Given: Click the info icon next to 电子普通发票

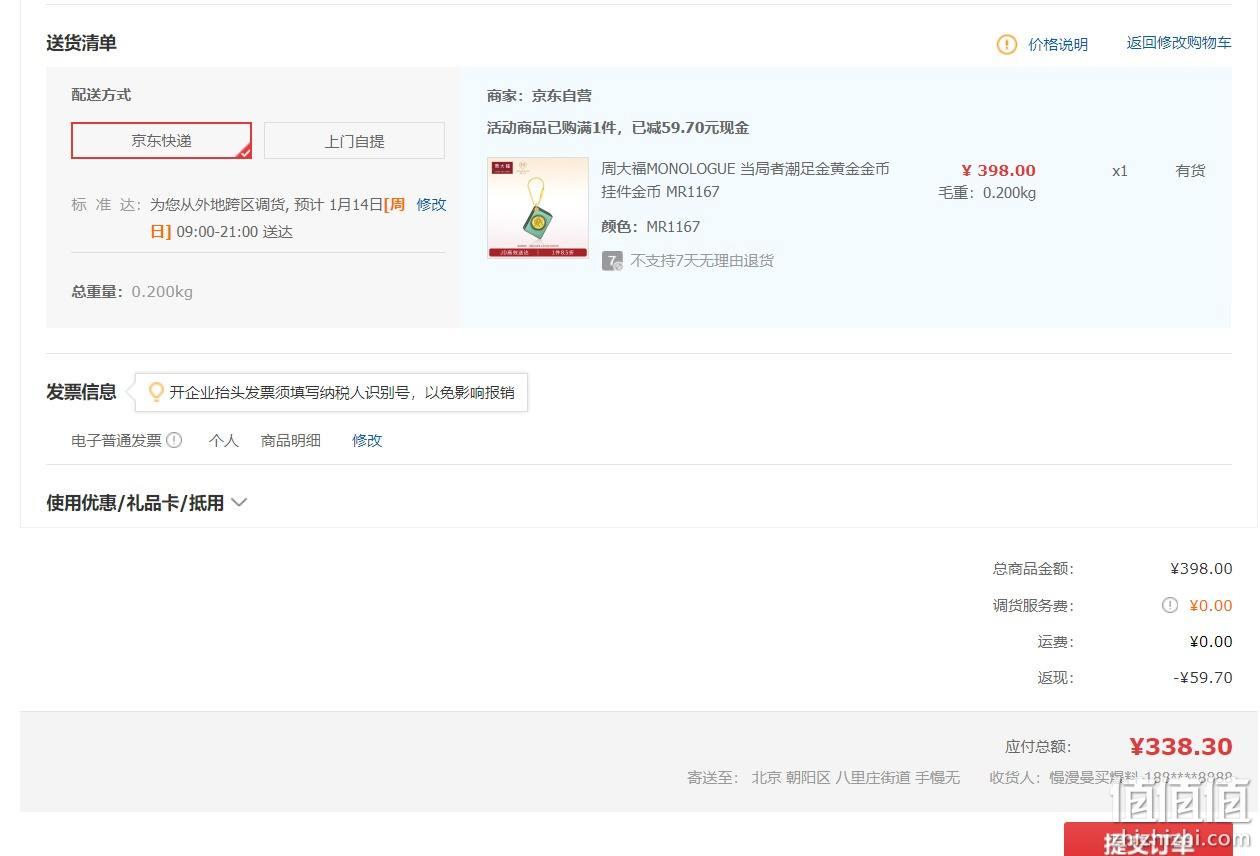Looking at the screenshot, I should pyautogui.click(x=174, y=440).
